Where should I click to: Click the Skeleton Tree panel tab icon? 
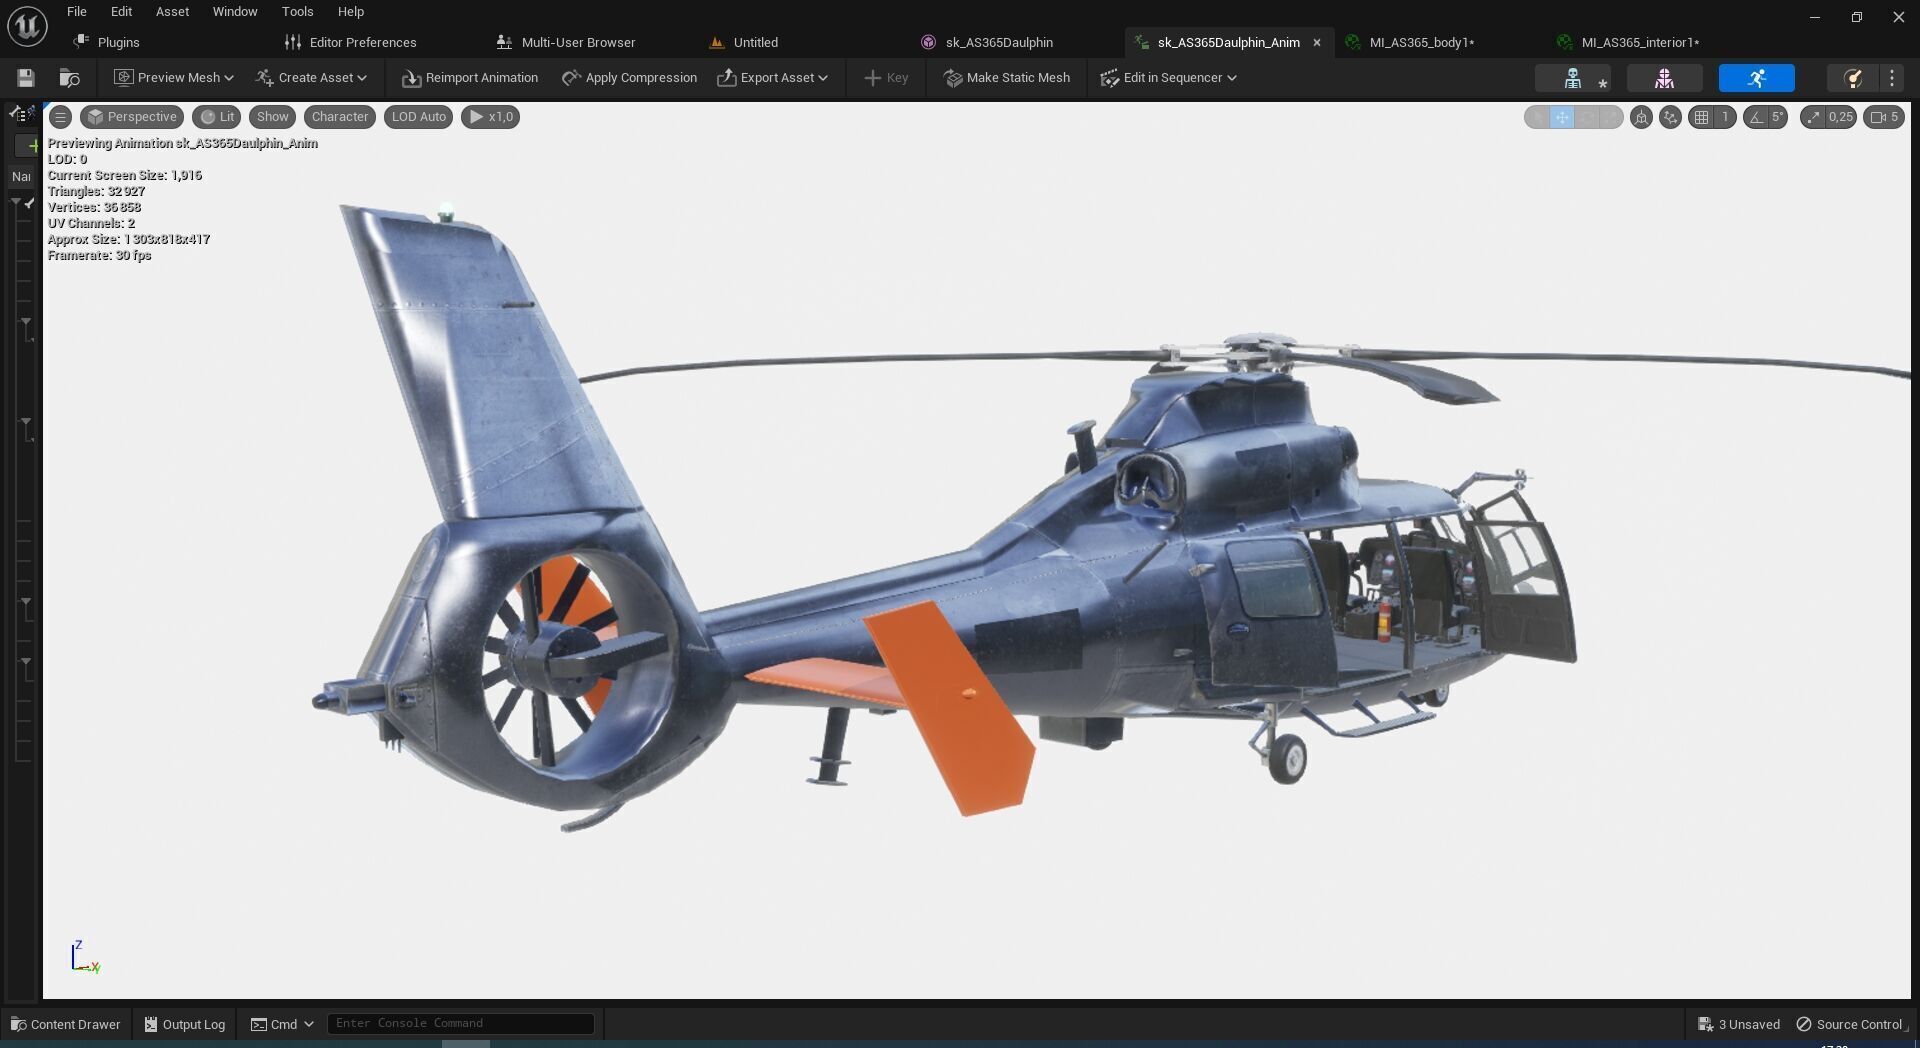tap(22, 114)
